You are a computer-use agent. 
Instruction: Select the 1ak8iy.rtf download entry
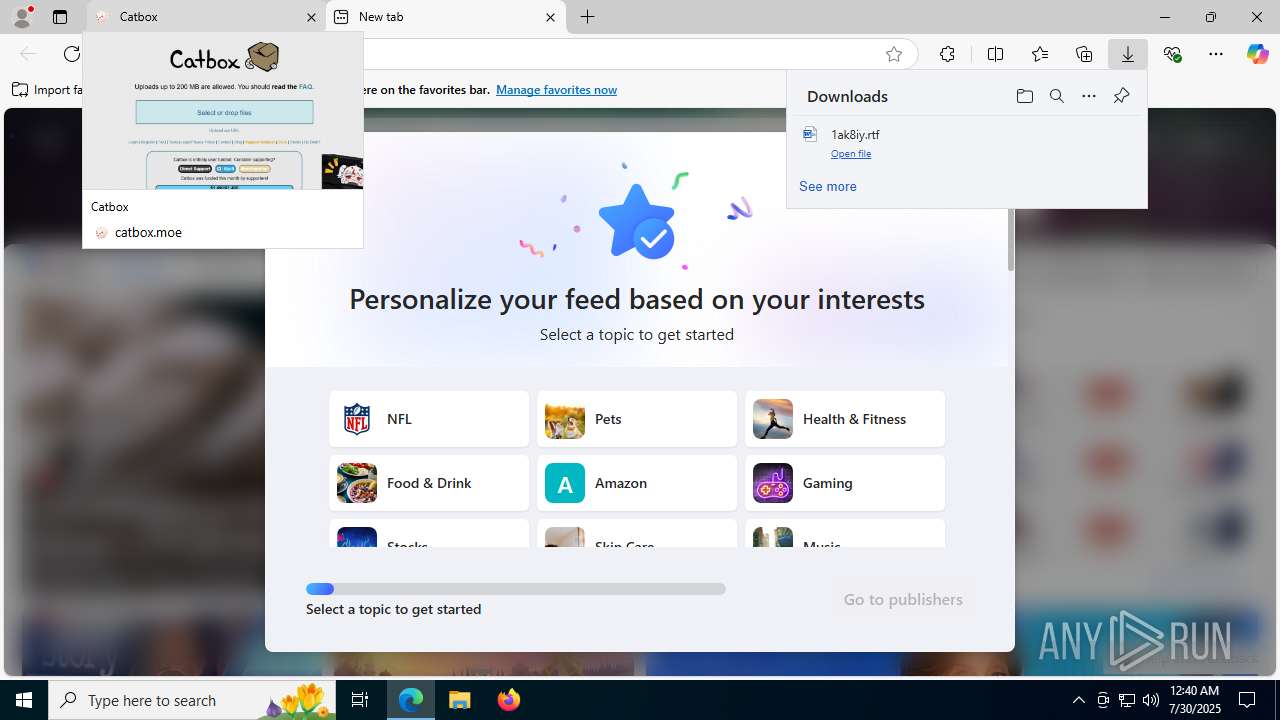click(967, 144)
